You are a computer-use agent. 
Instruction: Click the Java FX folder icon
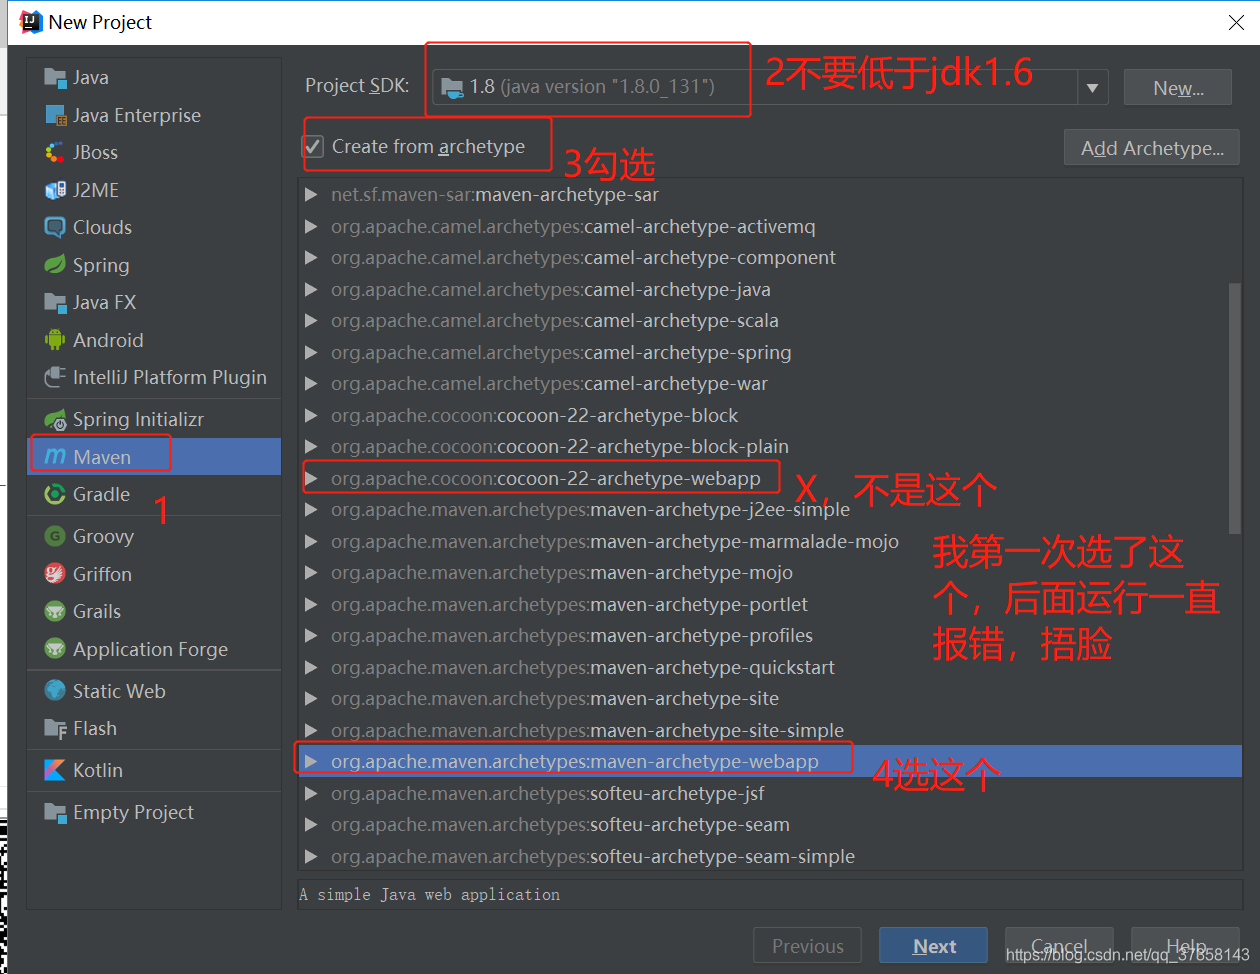tap(55, 302)
